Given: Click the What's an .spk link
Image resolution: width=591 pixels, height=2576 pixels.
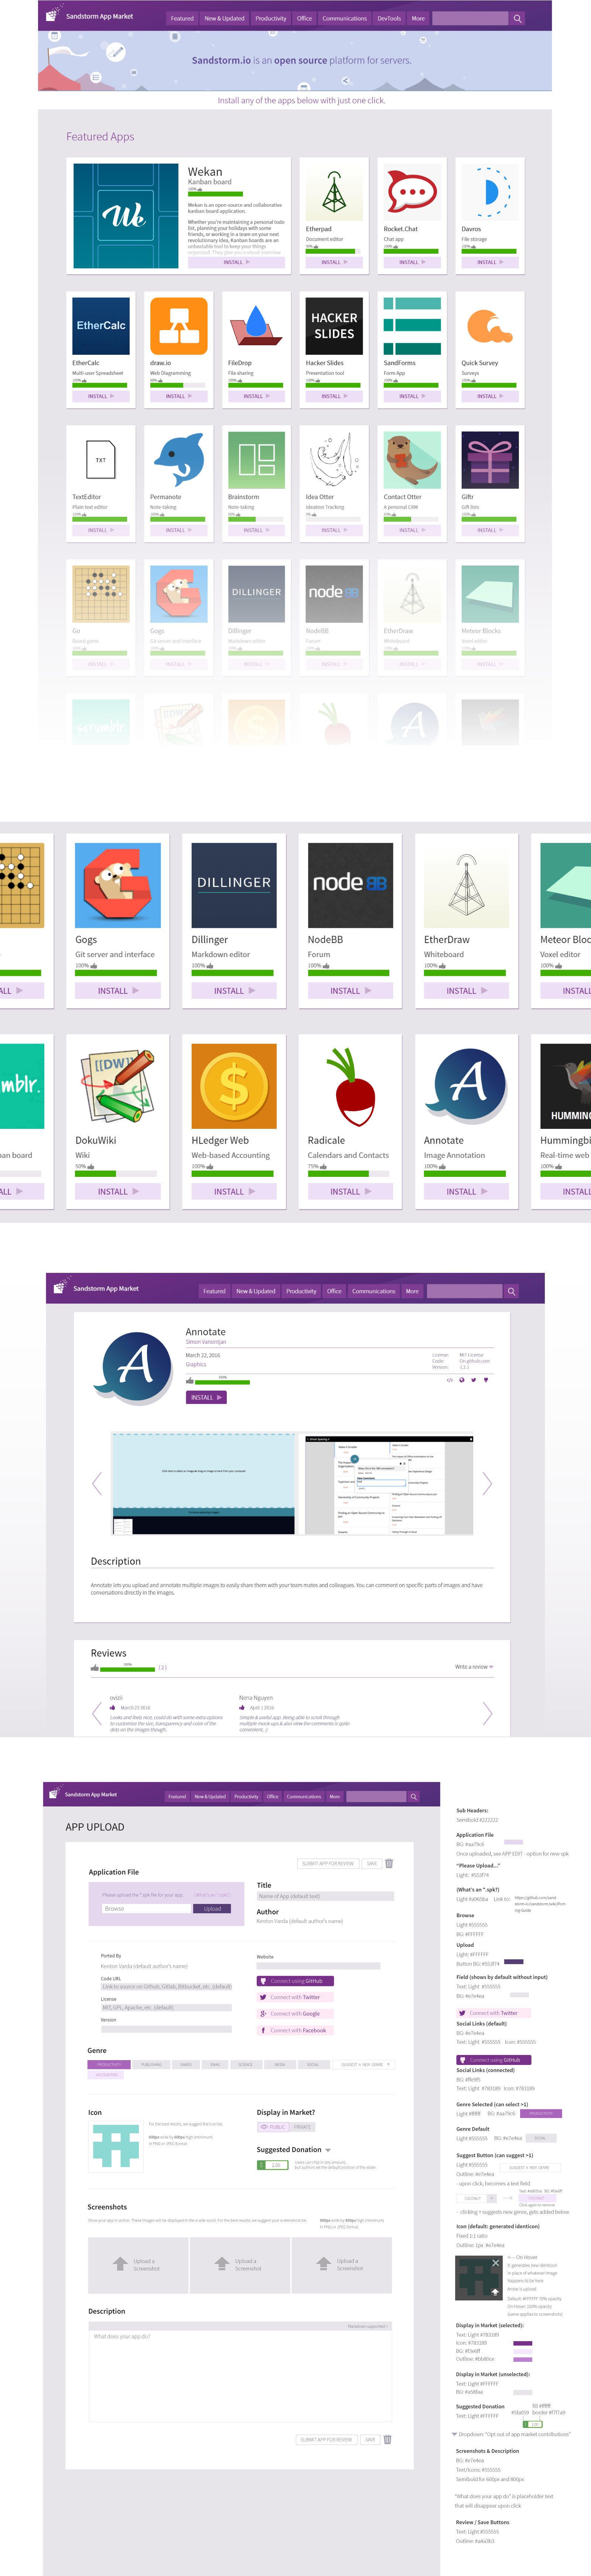Looking at the screenshot, I should [x=212, y=1895].
